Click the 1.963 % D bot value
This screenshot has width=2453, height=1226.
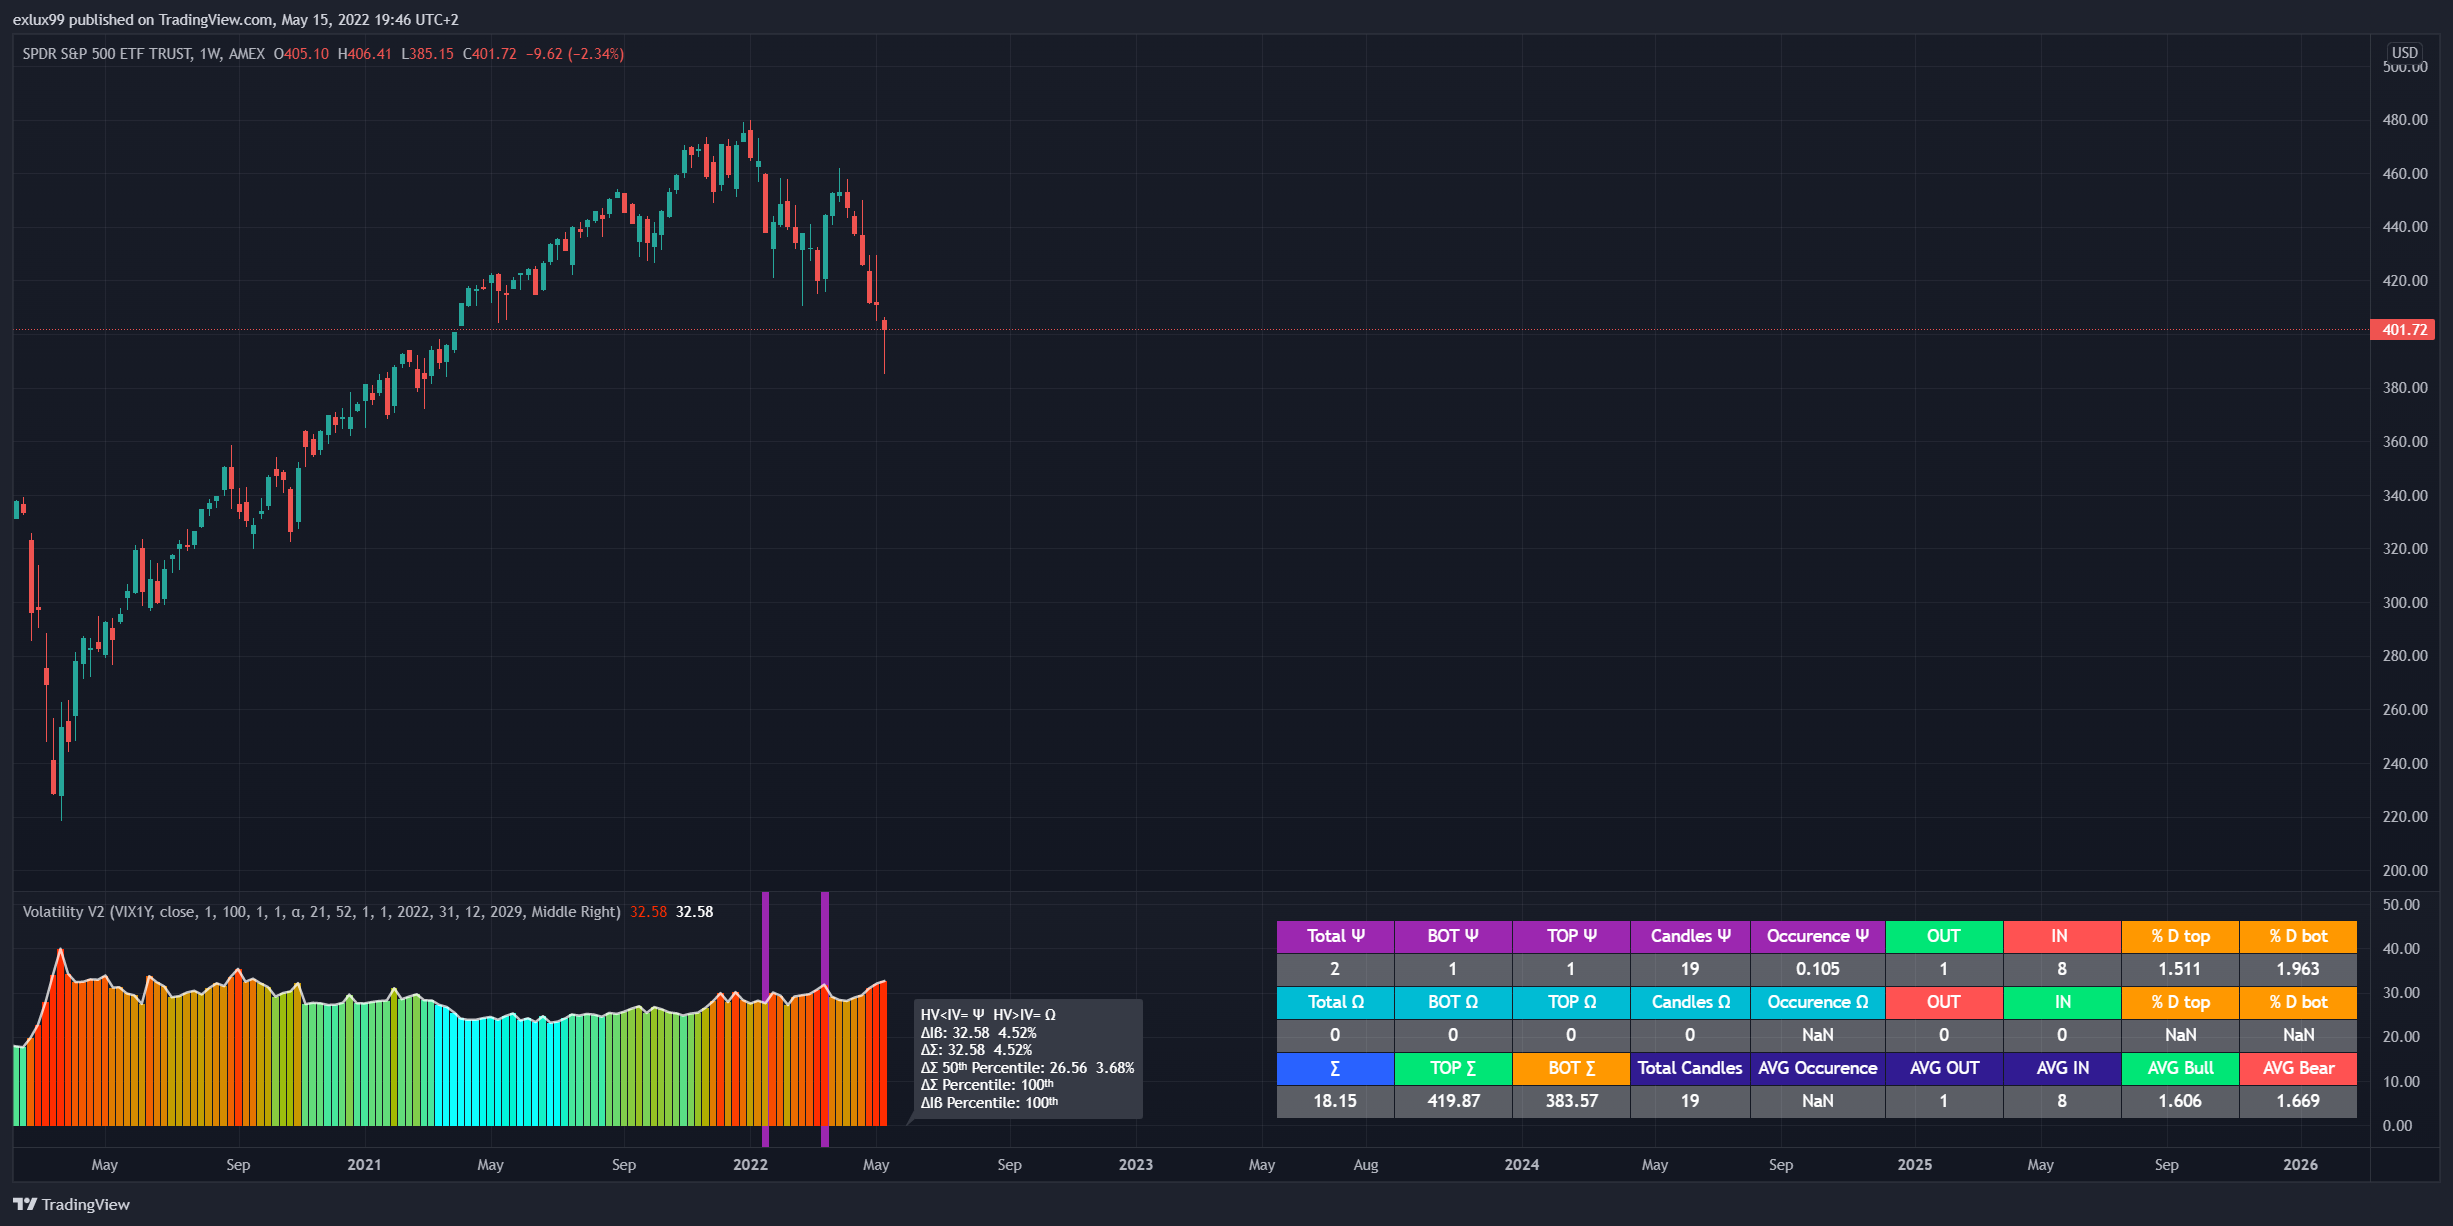[x=2298, y=970]
